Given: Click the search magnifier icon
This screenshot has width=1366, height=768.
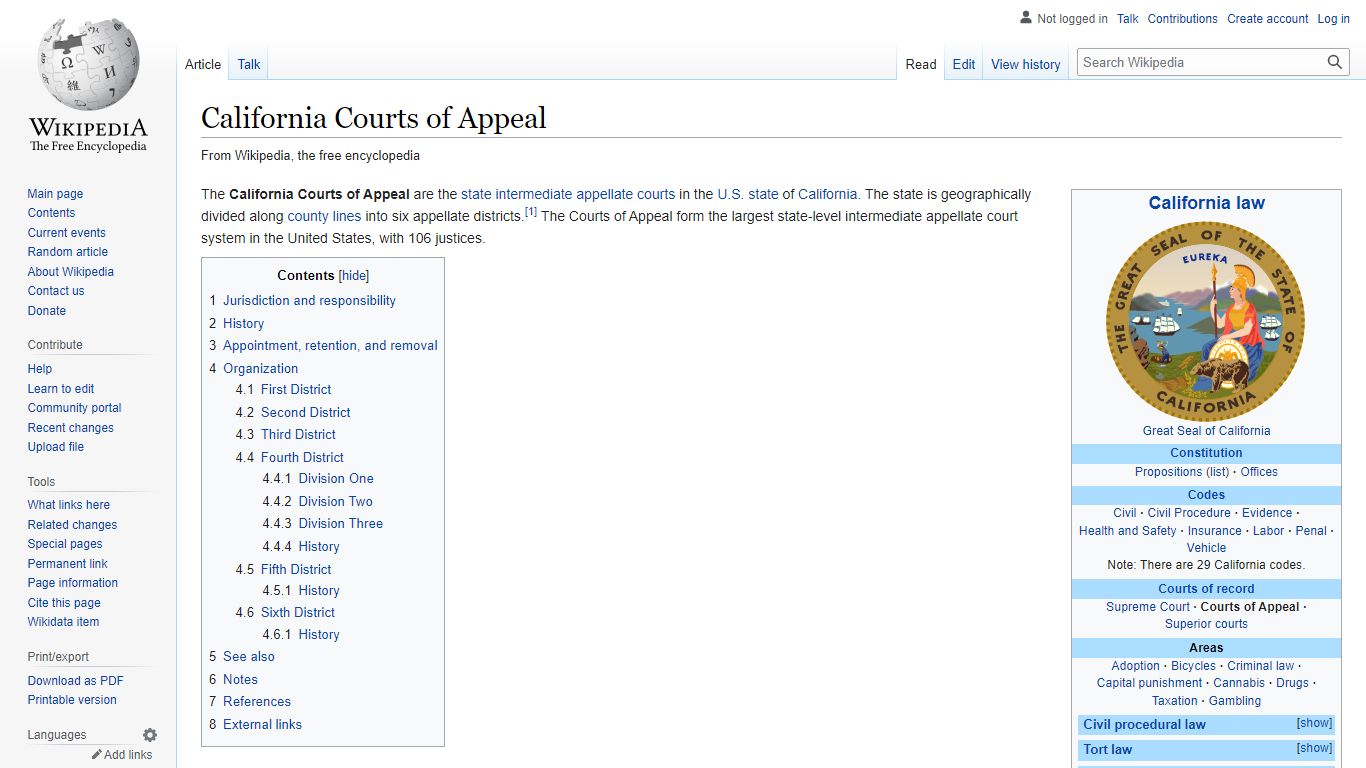Looking at the screenshot, I should (x=1335, y=62).
